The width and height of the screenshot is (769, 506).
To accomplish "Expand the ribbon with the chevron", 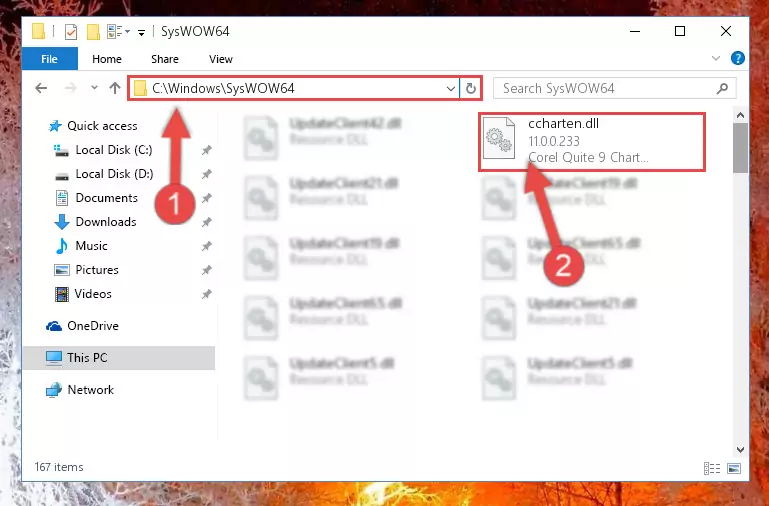I will click(x=716, y=58).
